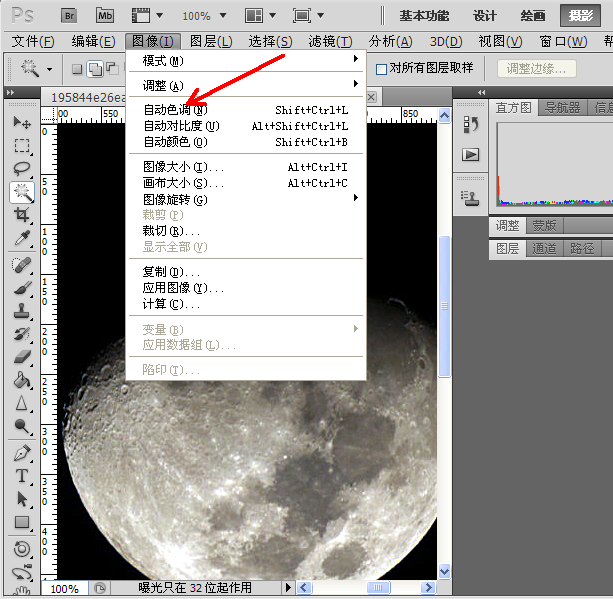Select the Type tool

coord(22,476)
